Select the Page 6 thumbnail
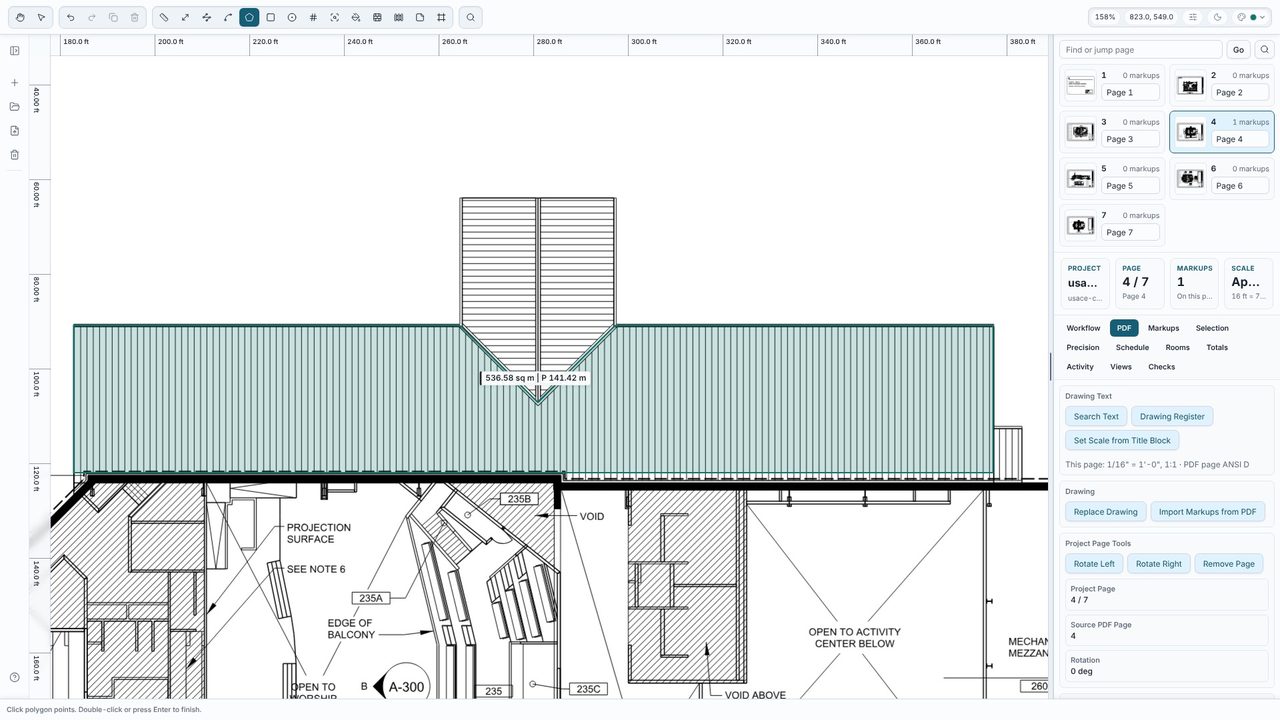This screenshot has width=1280, height=720. pyautogui.click(x=1190, y=178)
